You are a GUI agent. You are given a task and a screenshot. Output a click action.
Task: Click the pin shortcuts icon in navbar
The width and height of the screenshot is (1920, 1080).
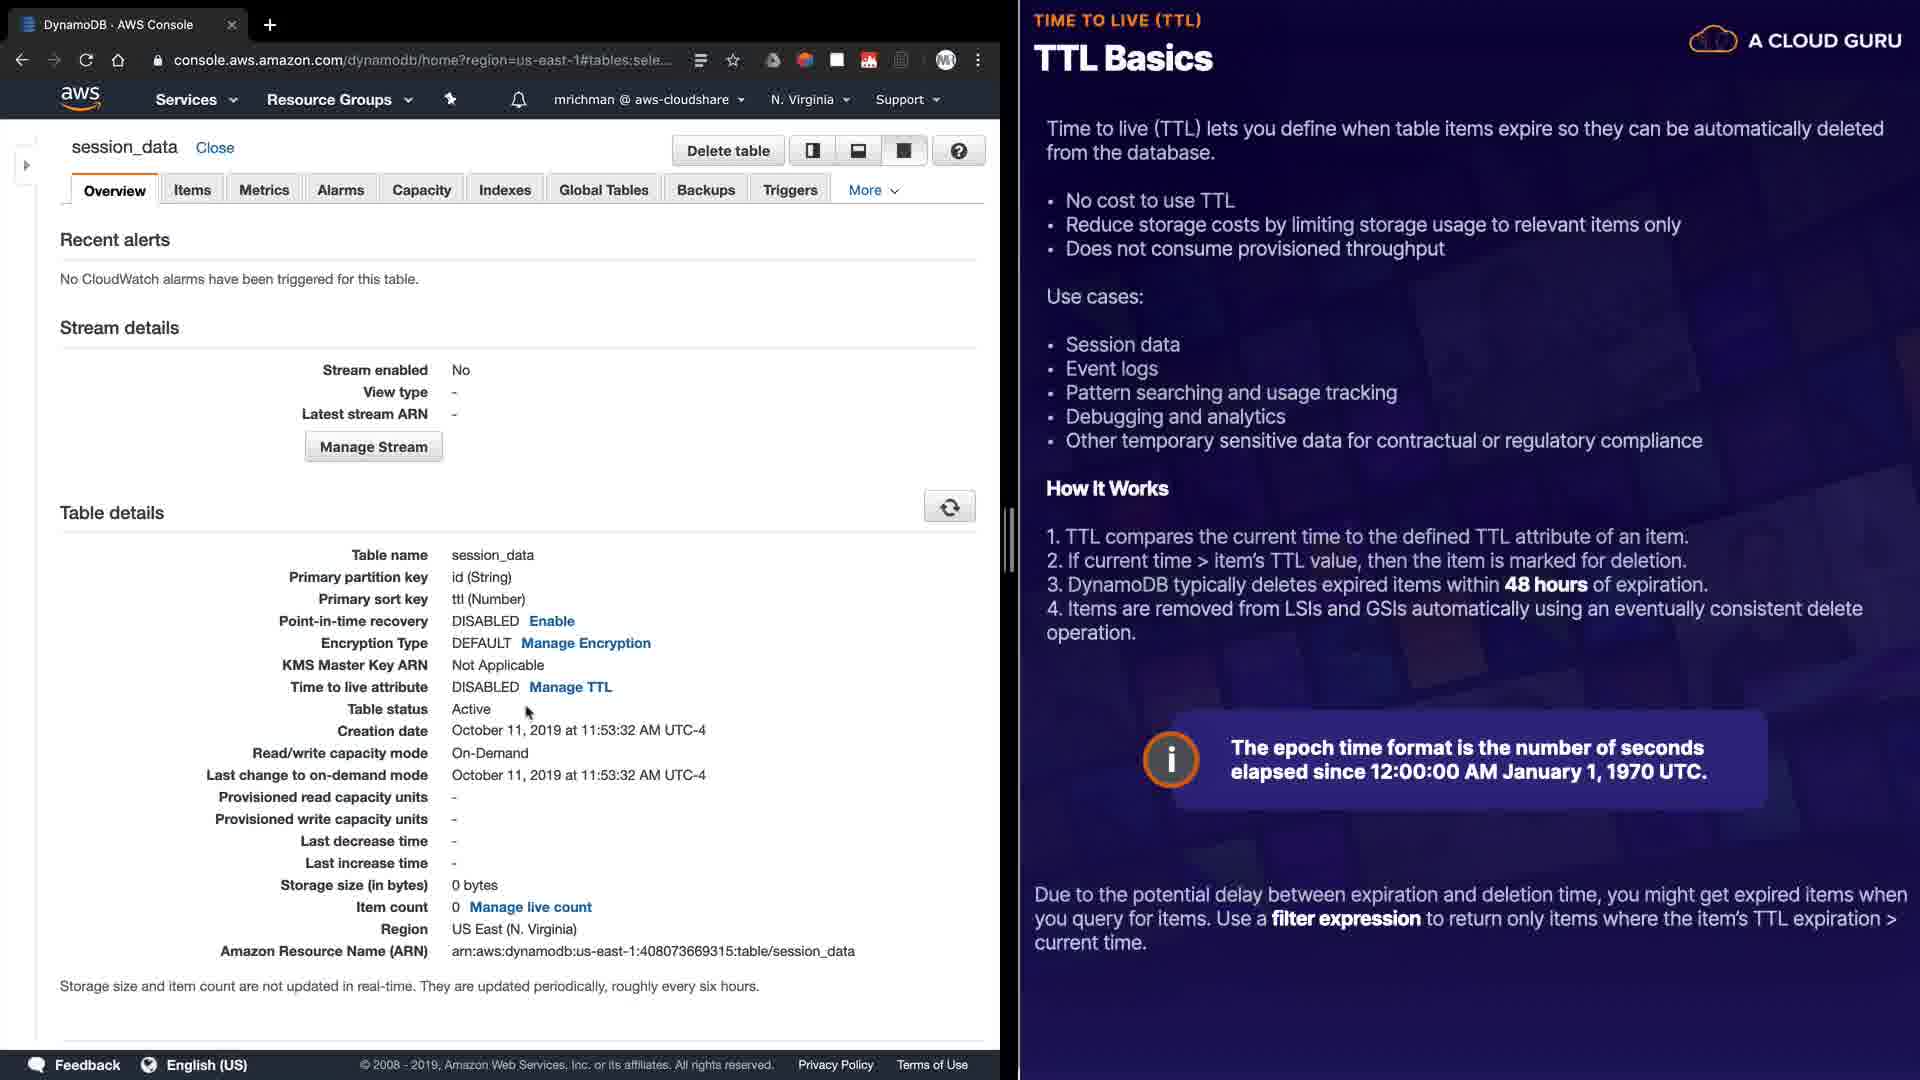(450, 99)
